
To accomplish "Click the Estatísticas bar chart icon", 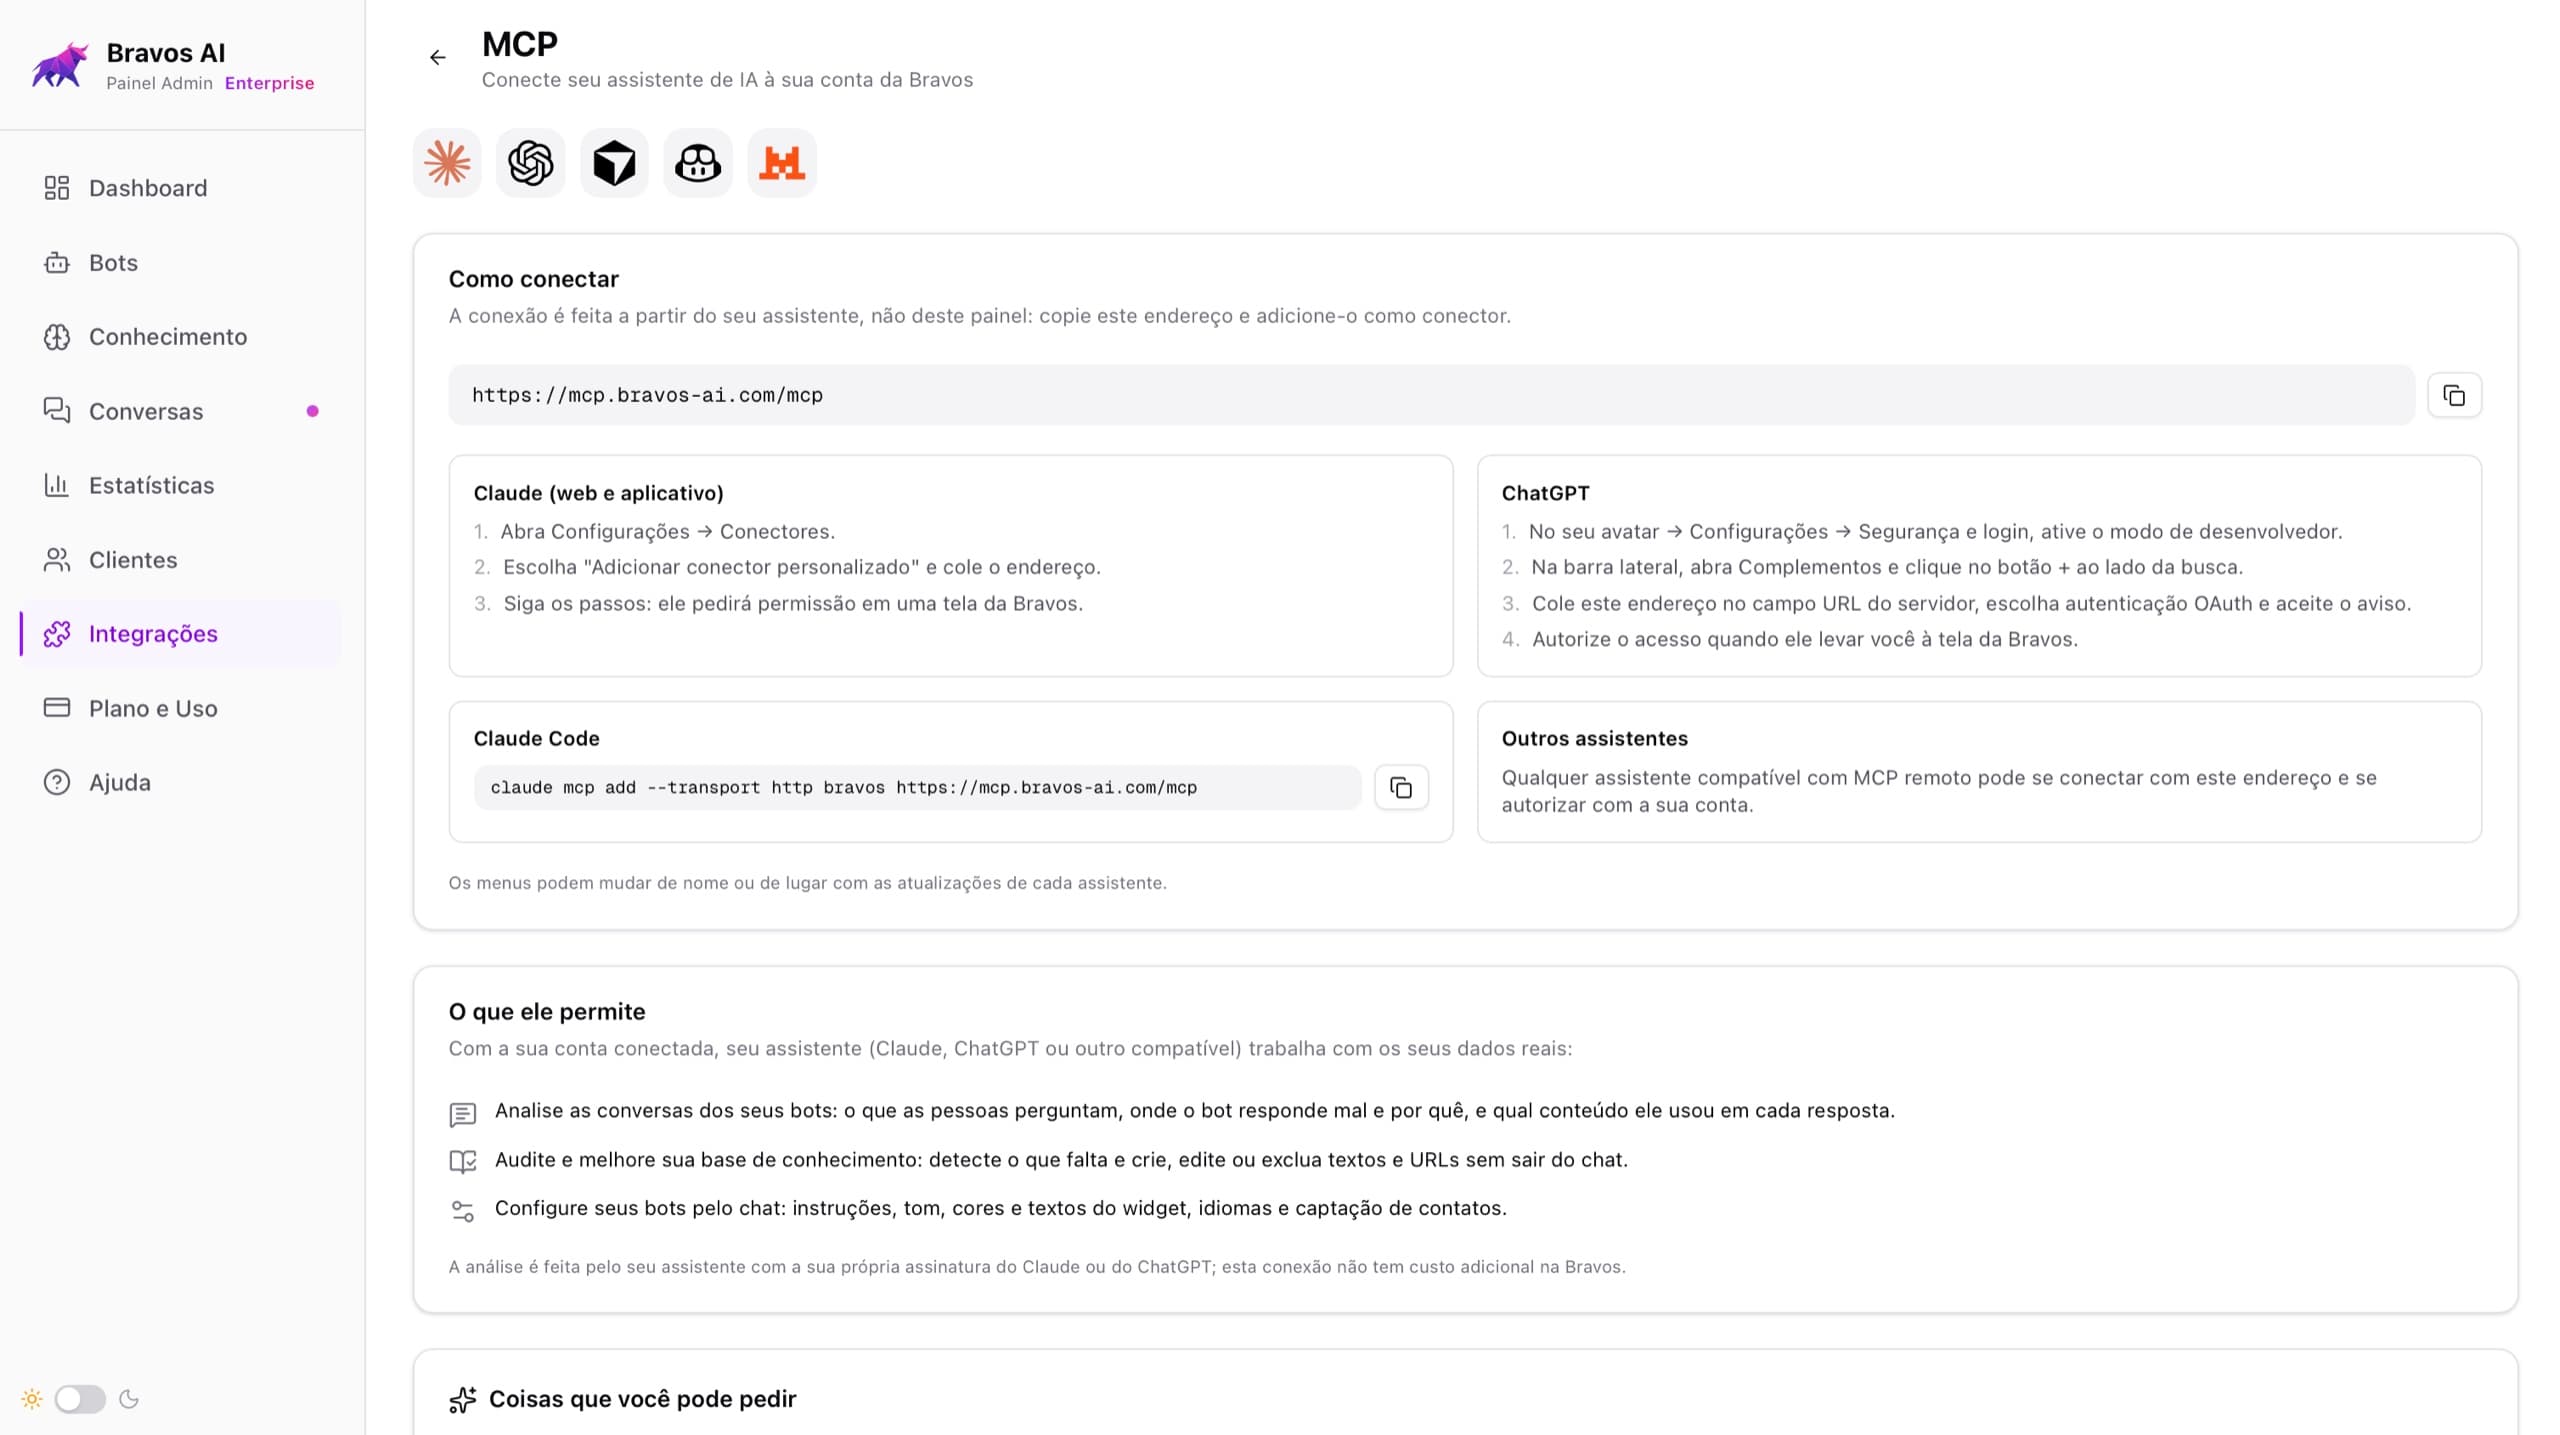I will 57,486.
